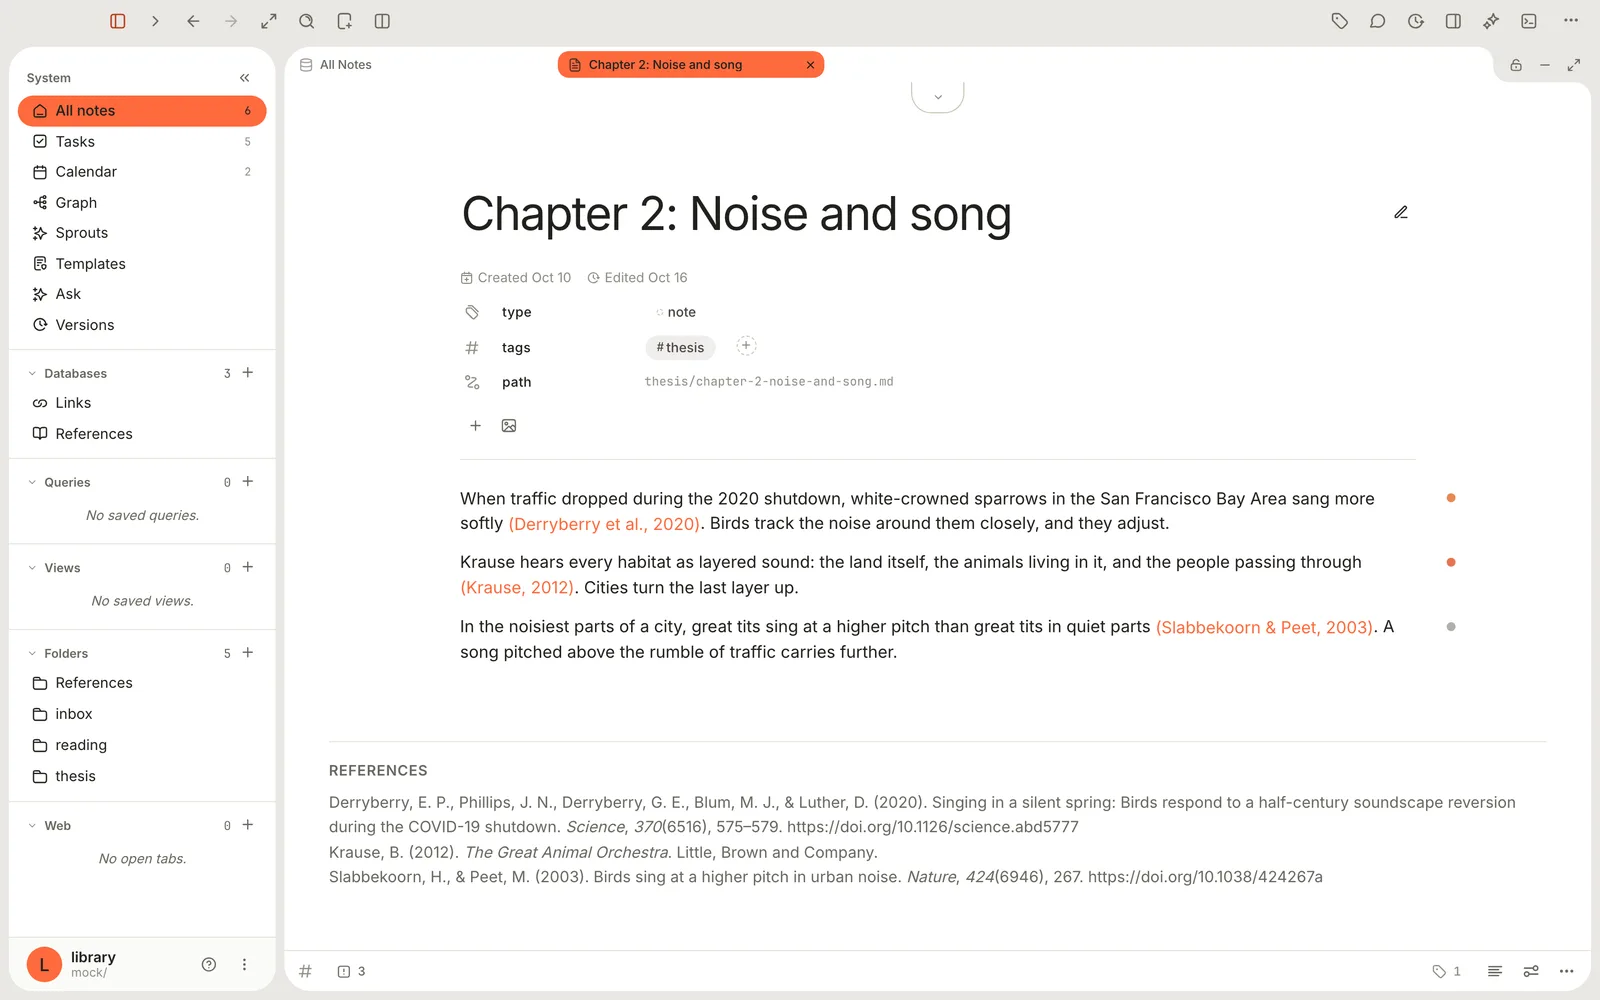
Task: Collapse the Queries section
Action: click(x=32, y=482)
